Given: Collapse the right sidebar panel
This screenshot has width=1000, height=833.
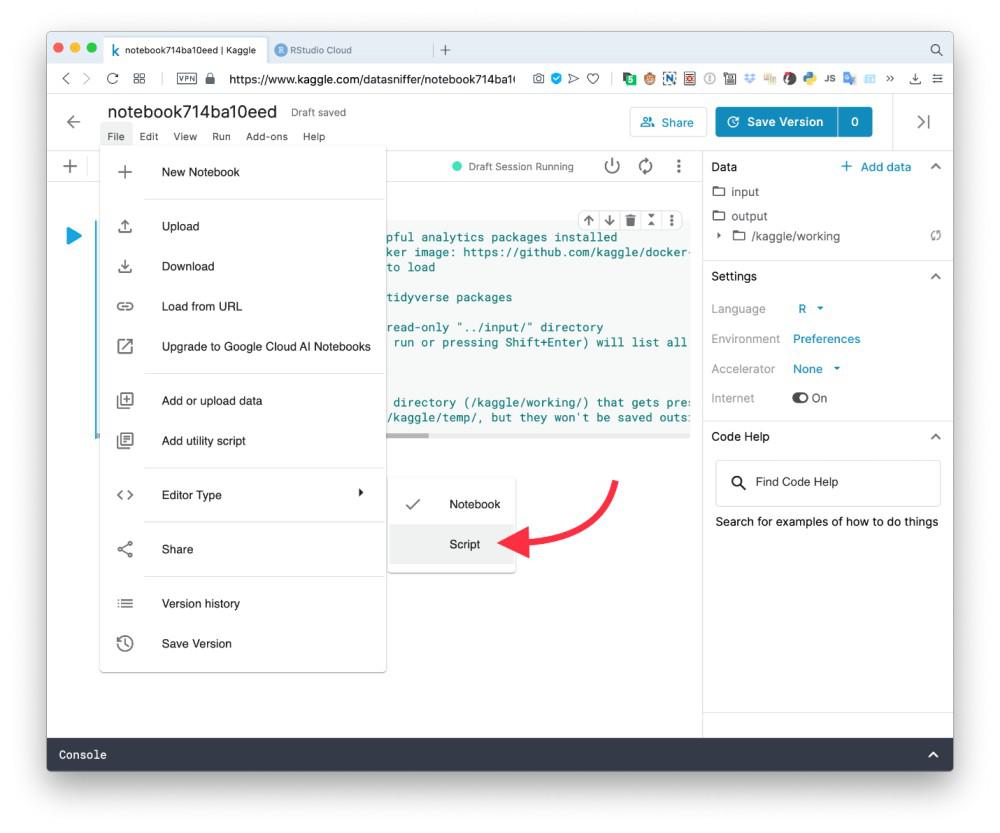Looking at the screenshot, I should (x=923, y=122).
